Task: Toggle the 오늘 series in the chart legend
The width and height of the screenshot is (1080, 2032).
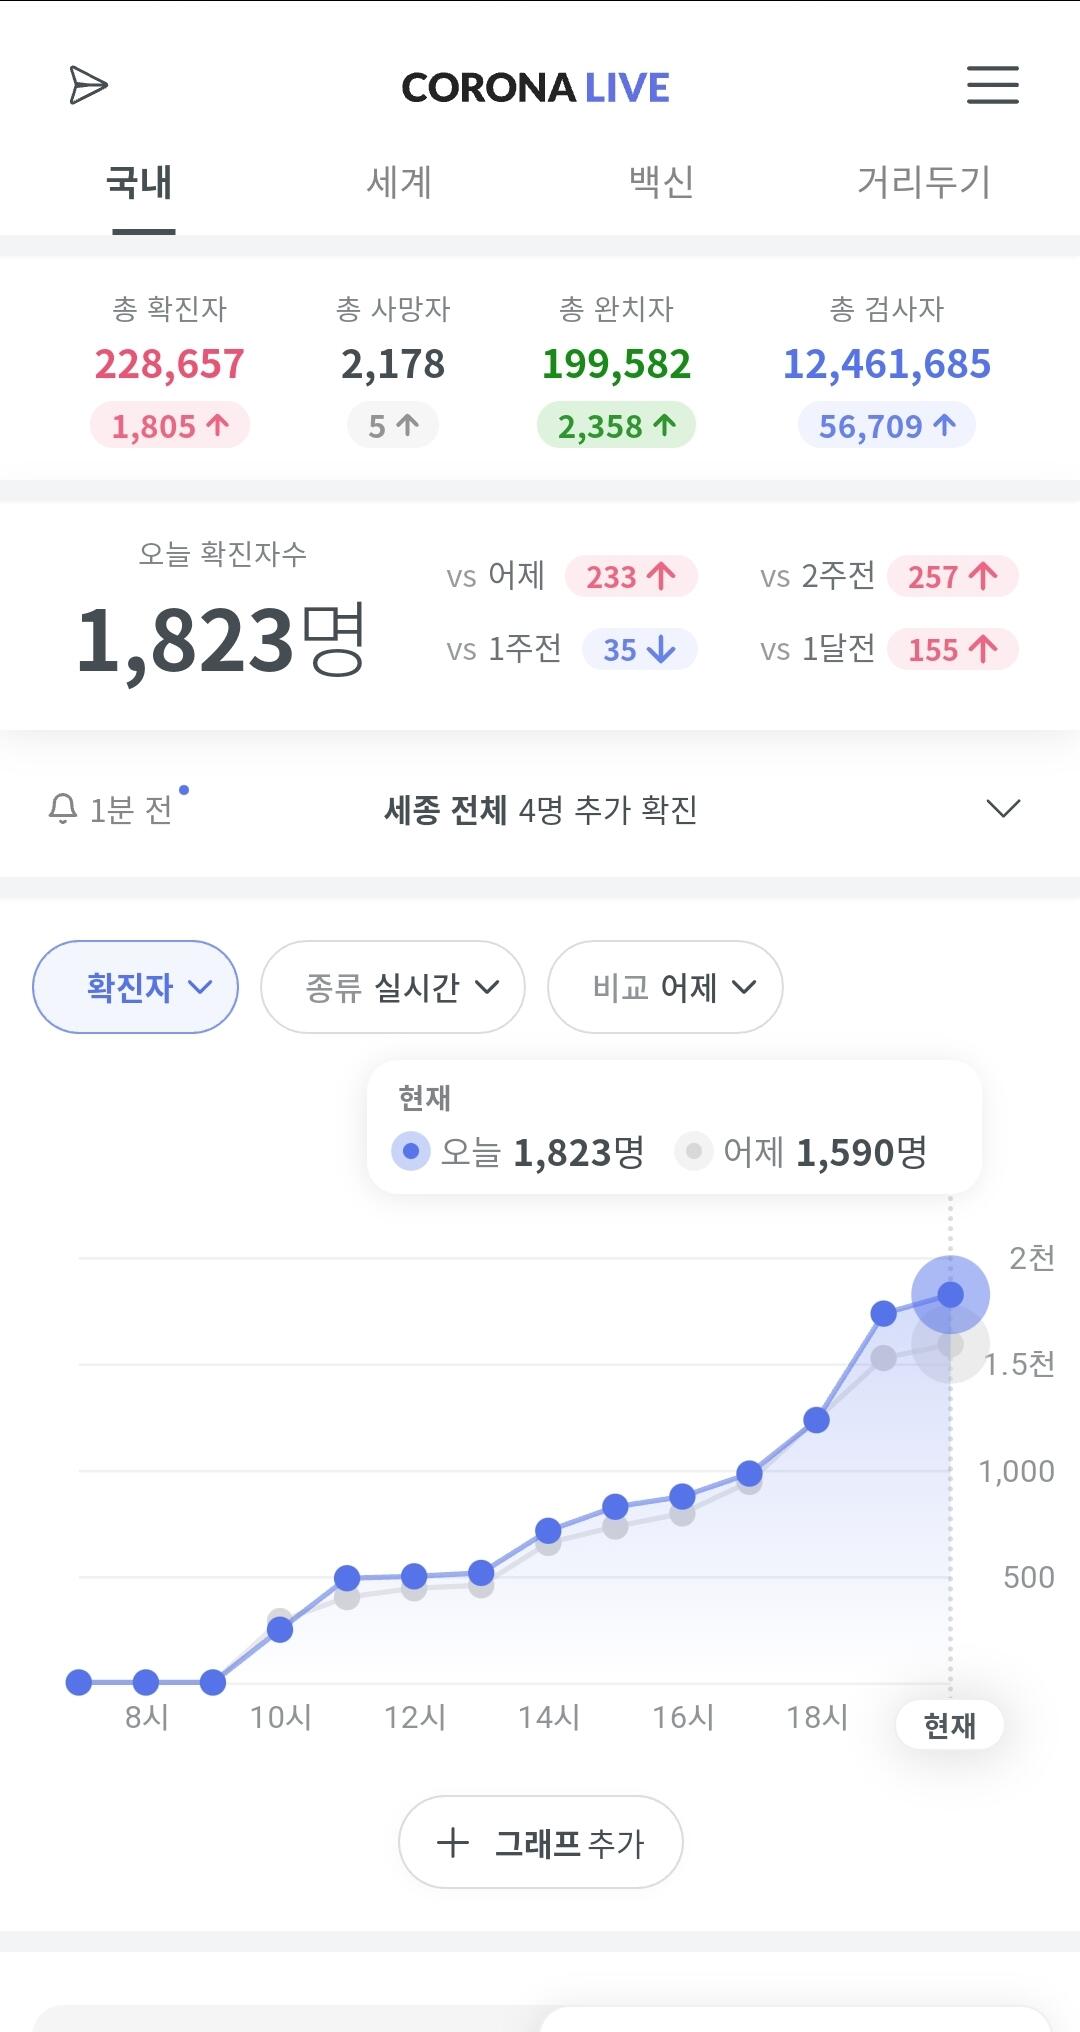Action: tap(411, 1152)
